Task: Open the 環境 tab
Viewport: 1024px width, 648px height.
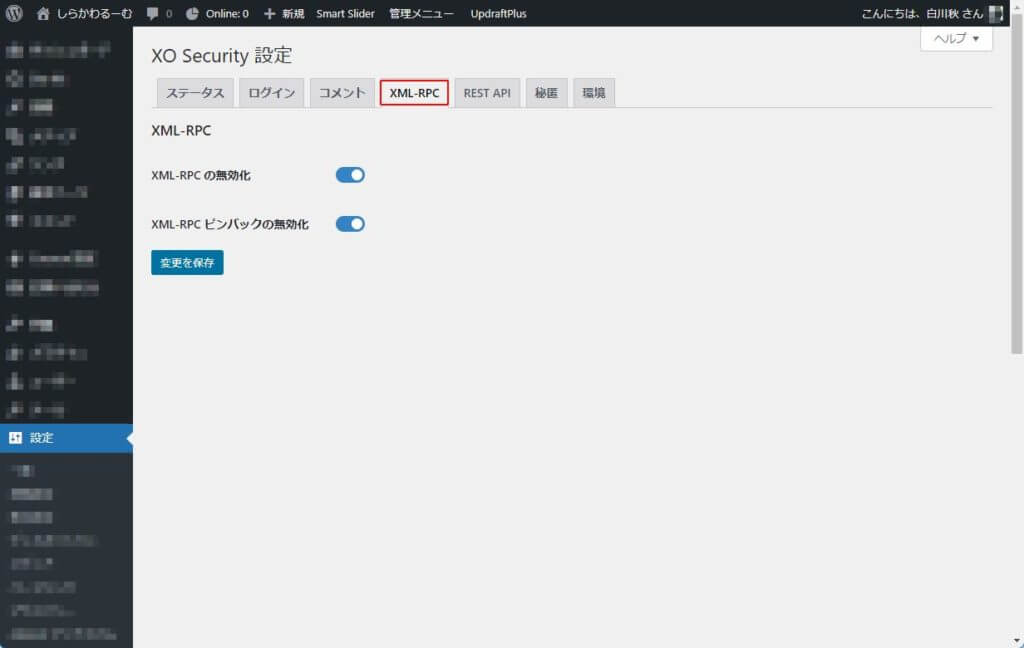Action: pos(594,93)
